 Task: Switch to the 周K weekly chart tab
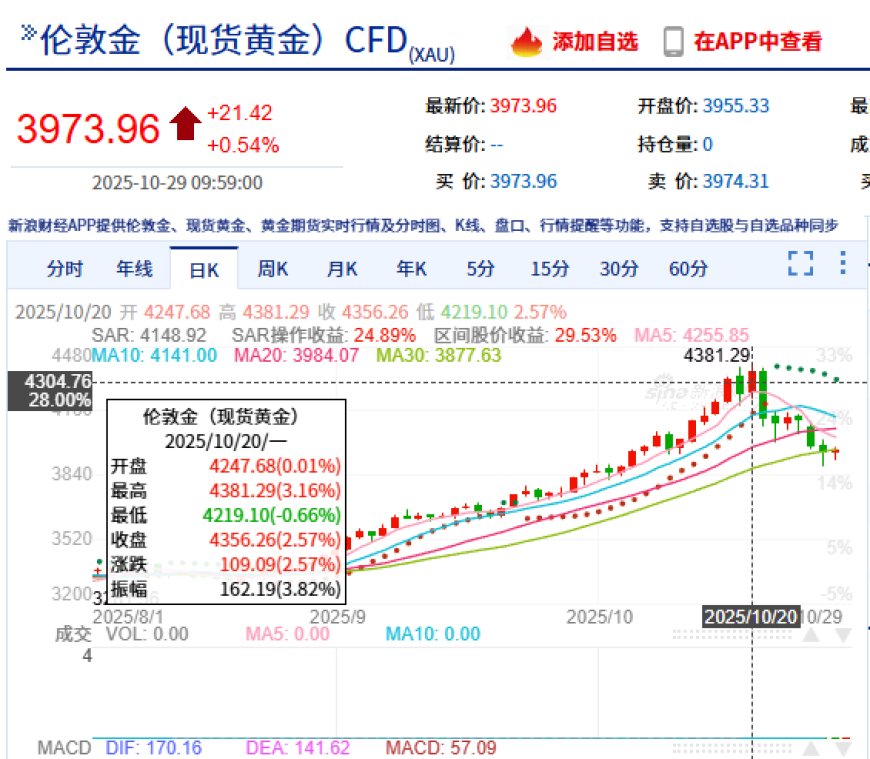pyautogui.click(x=271, y=268)
